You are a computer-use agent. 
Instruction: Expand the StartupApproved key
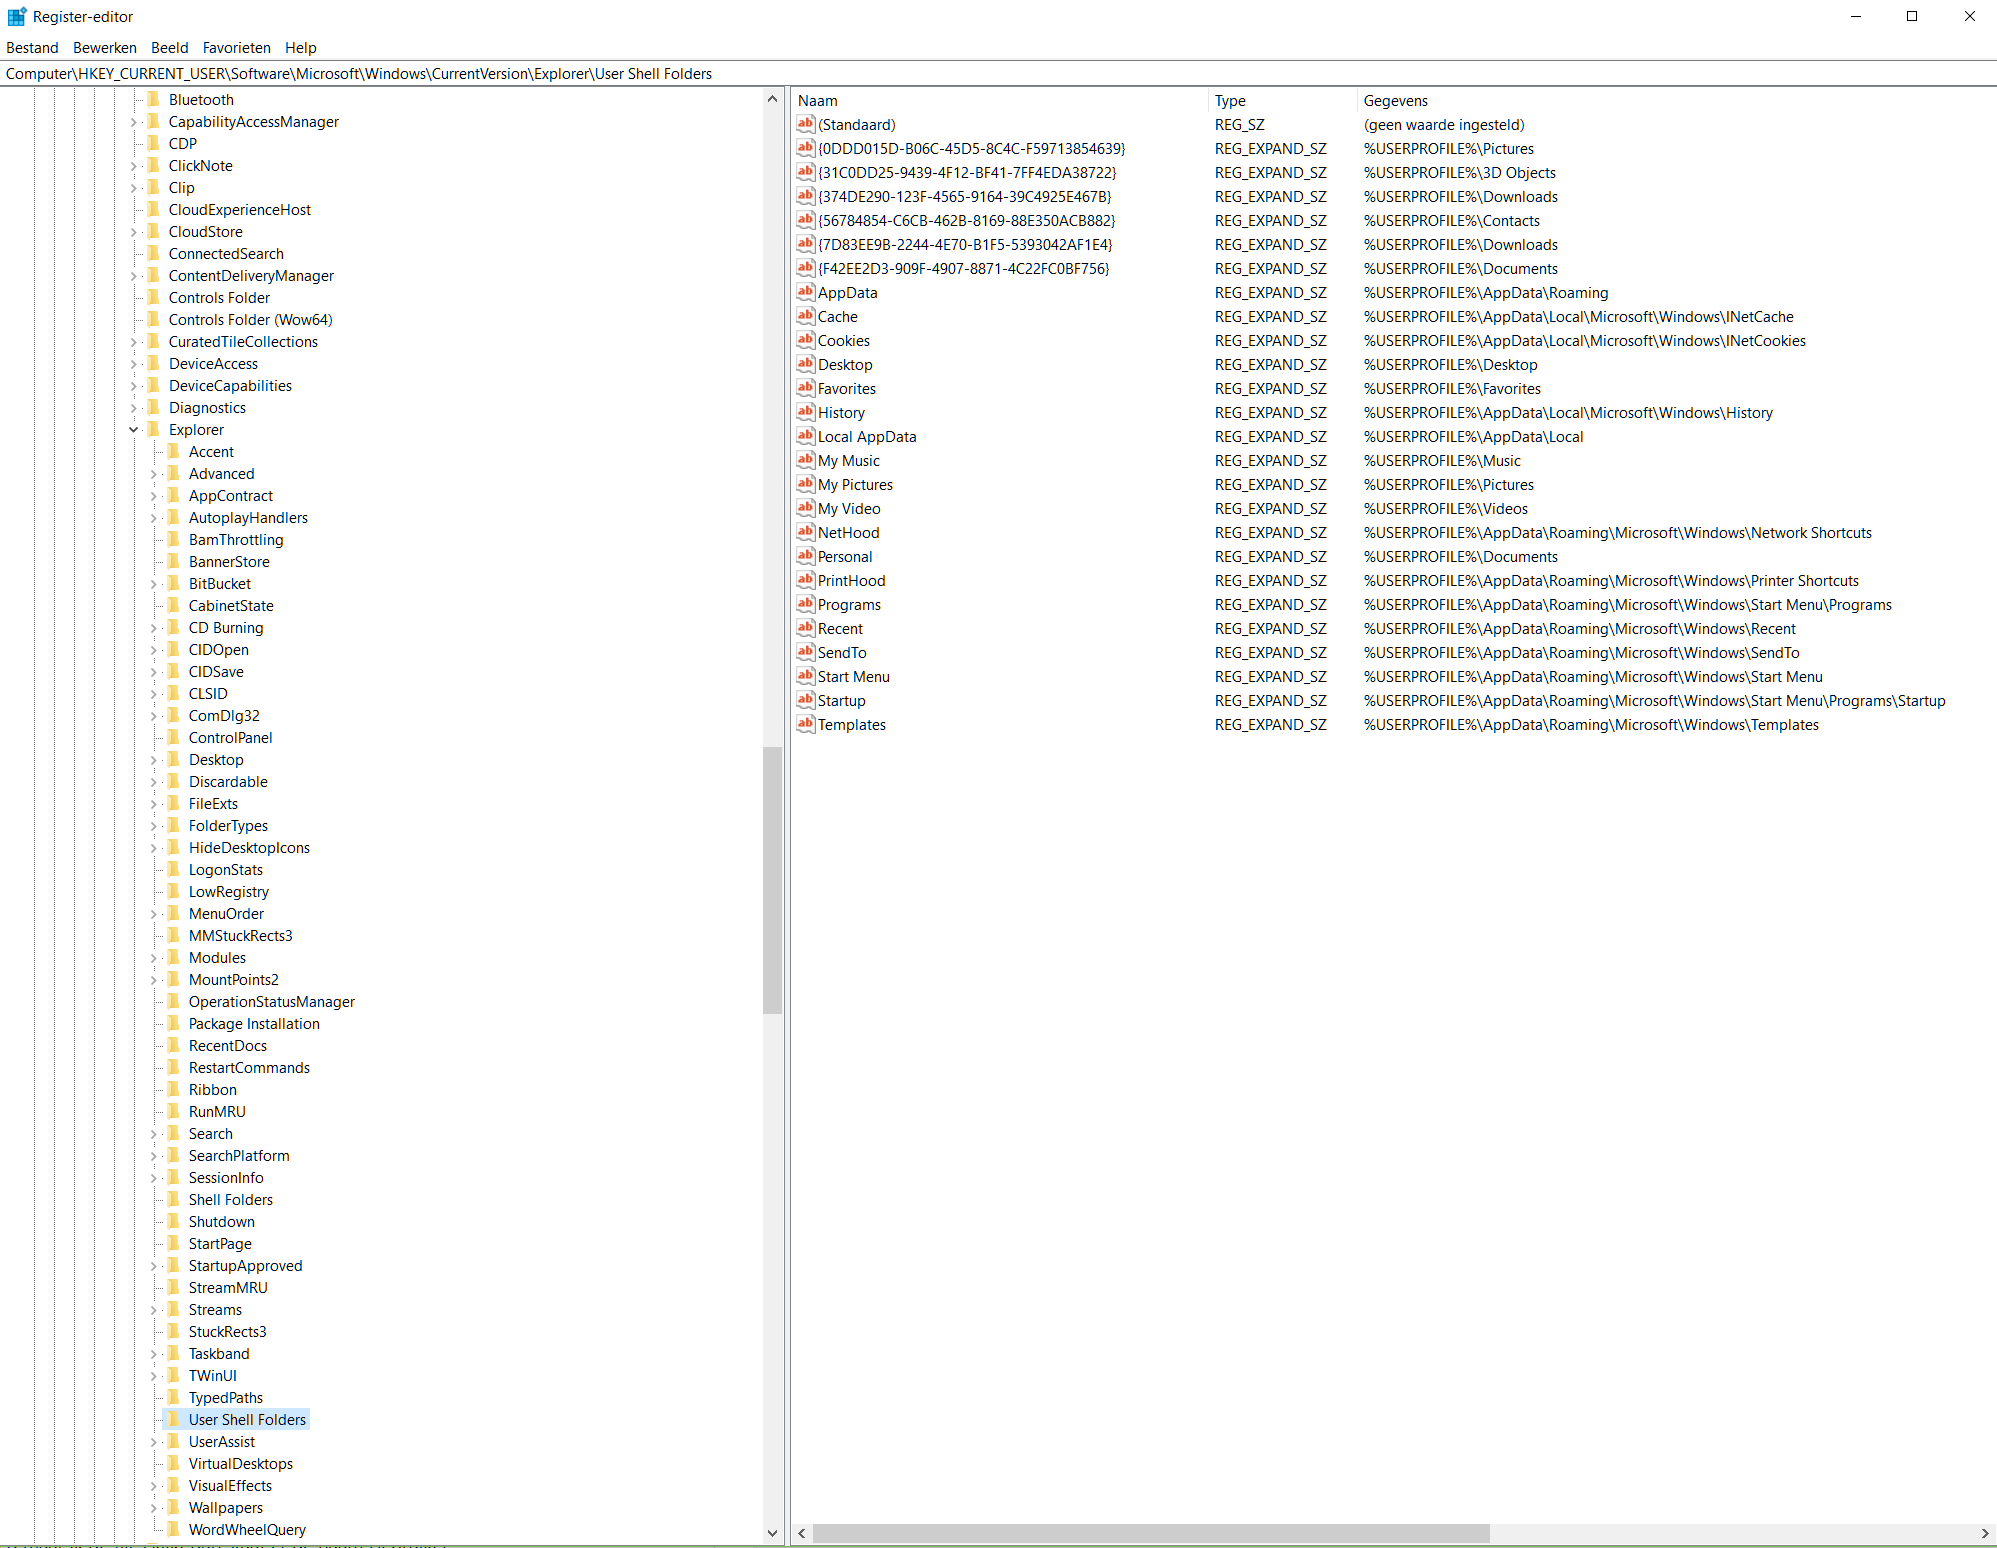click(153, 1266)
